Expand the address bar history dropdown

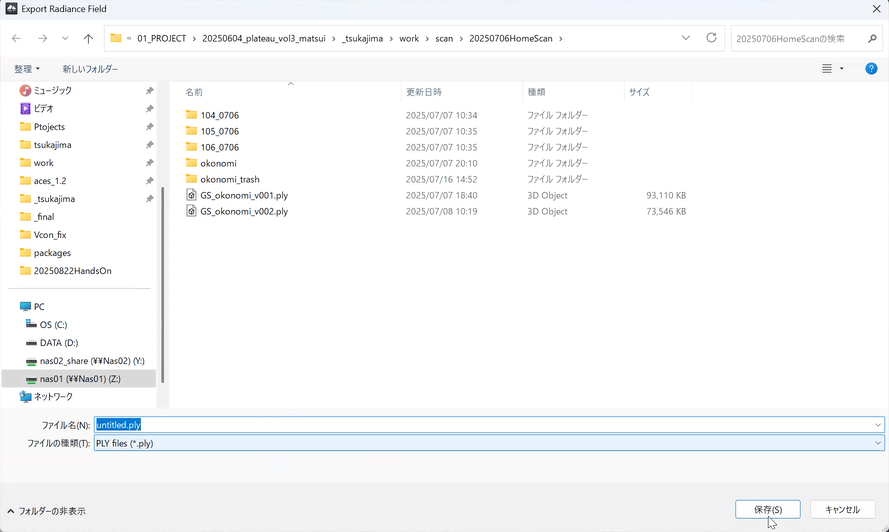point(685,38)
